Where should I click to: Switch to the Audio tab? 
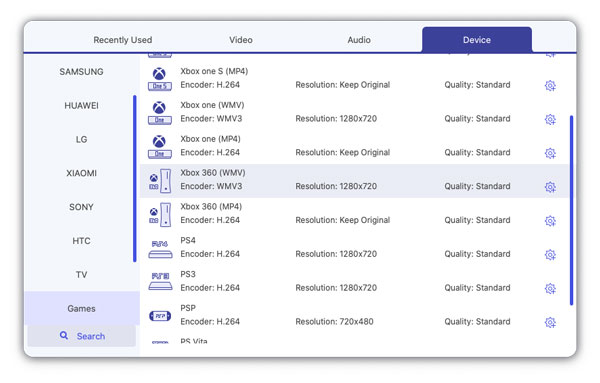pos(359,40)
